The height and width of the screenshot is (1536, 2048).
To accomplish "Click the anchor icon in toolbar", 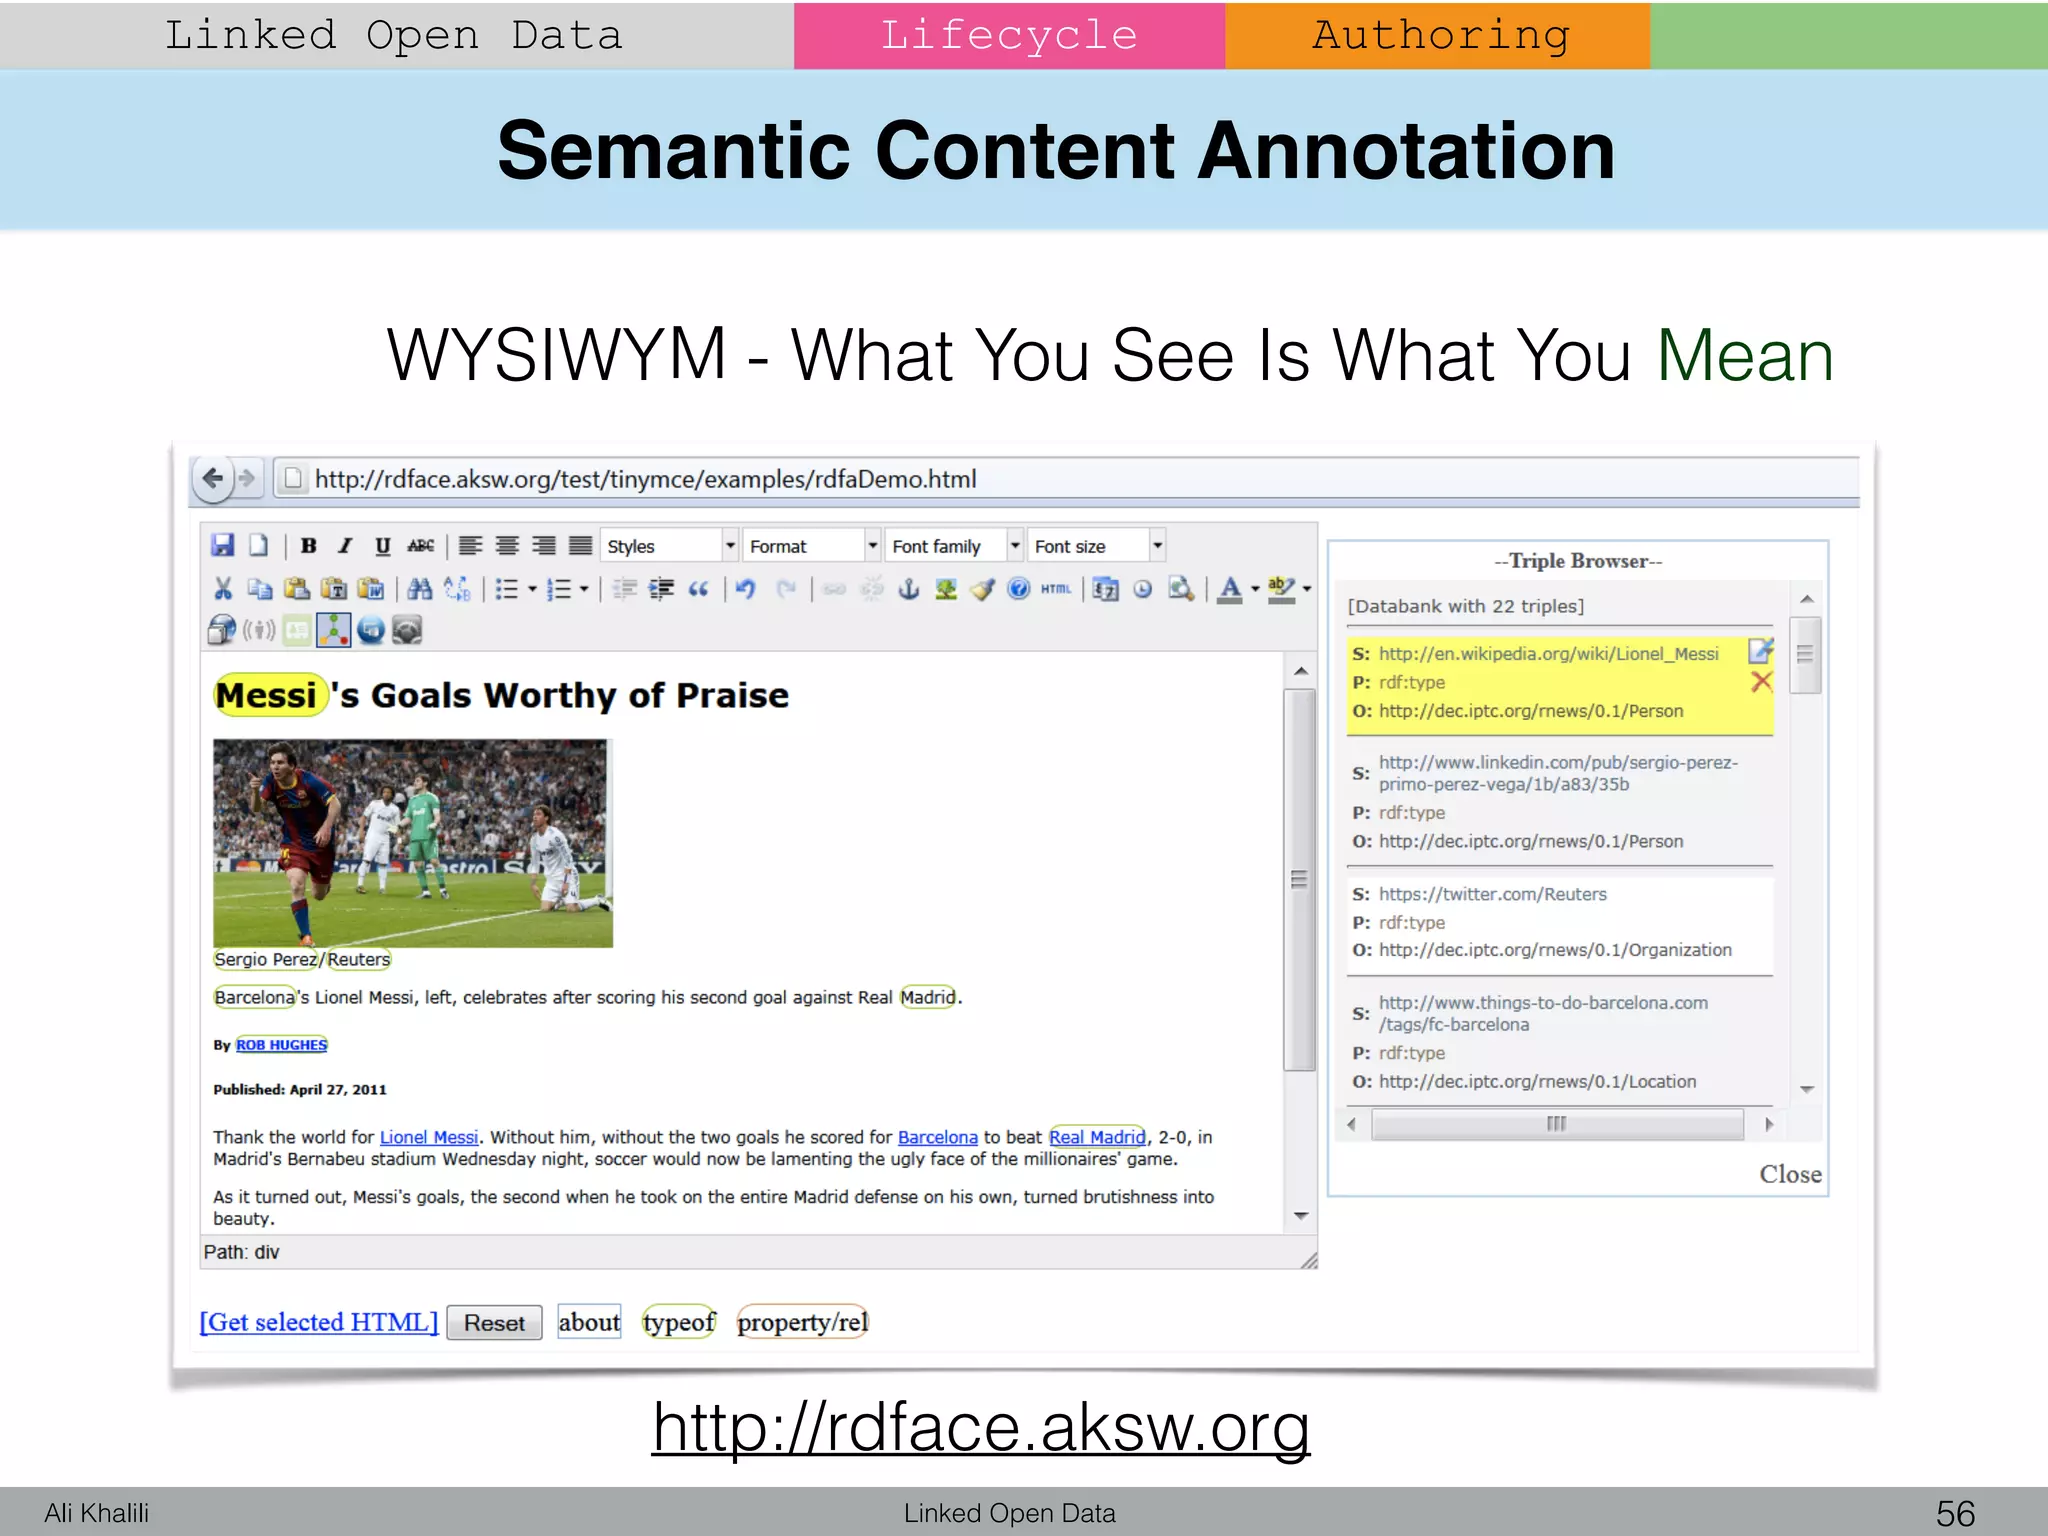I will (908, 589).
